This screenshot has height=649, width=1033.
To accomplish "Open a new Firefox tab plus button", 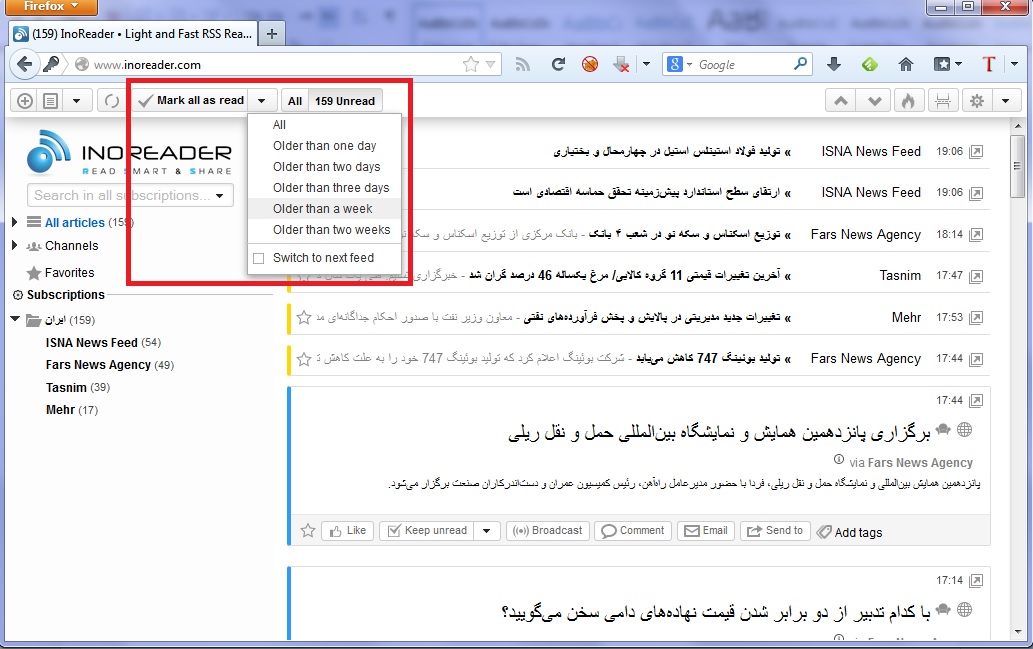I will (271, 34).
